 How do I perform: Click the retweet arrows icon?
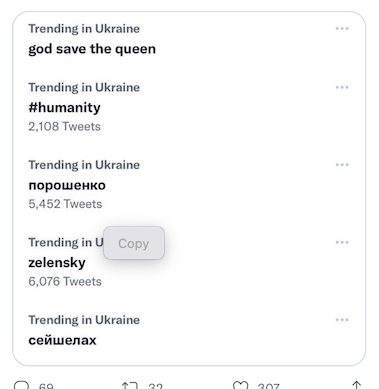coord(130,385)
